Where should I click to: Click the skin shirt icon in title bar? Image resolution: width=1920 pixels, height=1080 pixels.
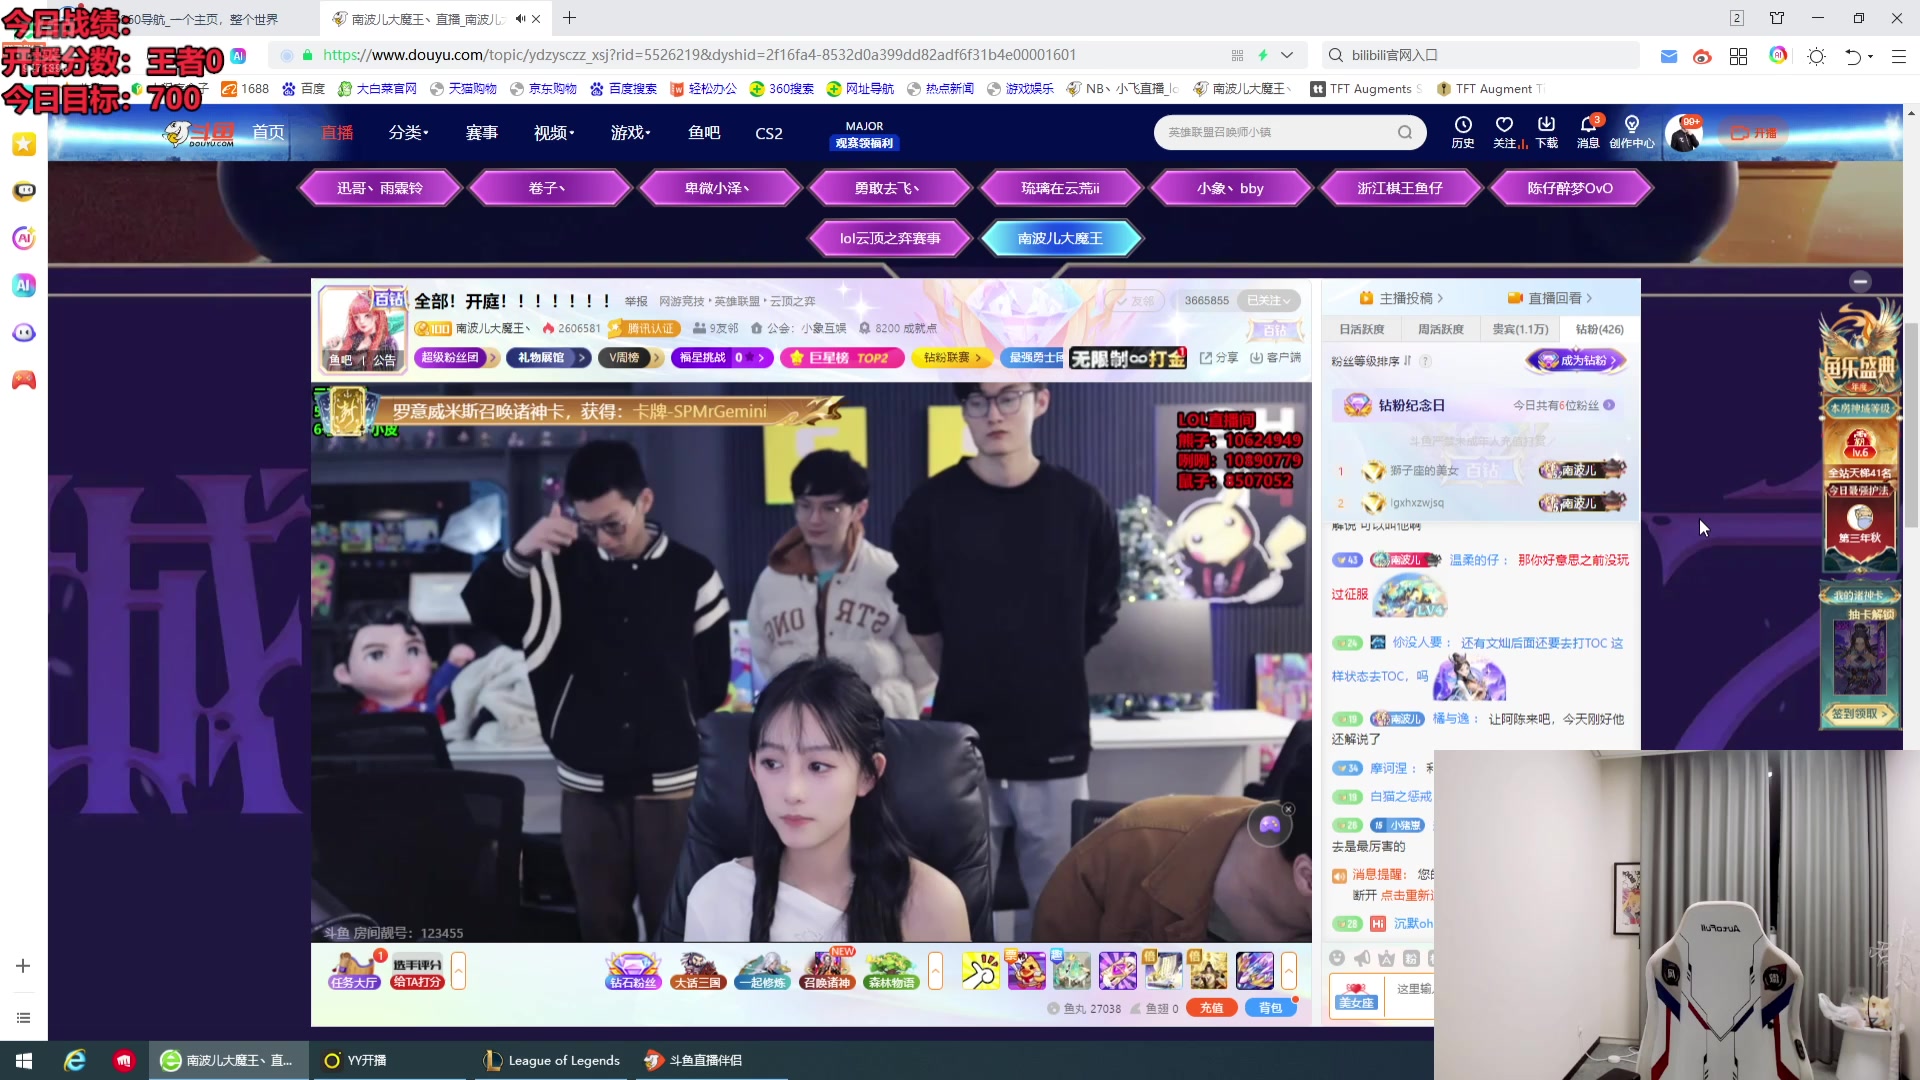tap(1777, 18)
